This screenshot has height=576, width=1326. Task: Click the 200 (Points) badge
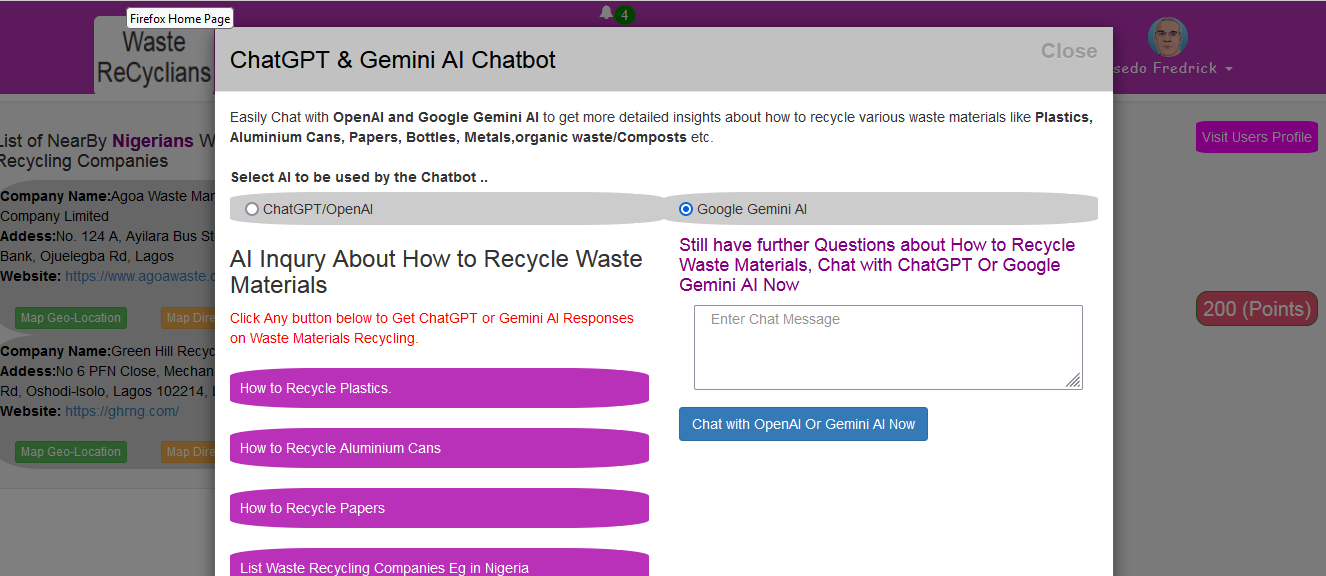pos(1257,309)
